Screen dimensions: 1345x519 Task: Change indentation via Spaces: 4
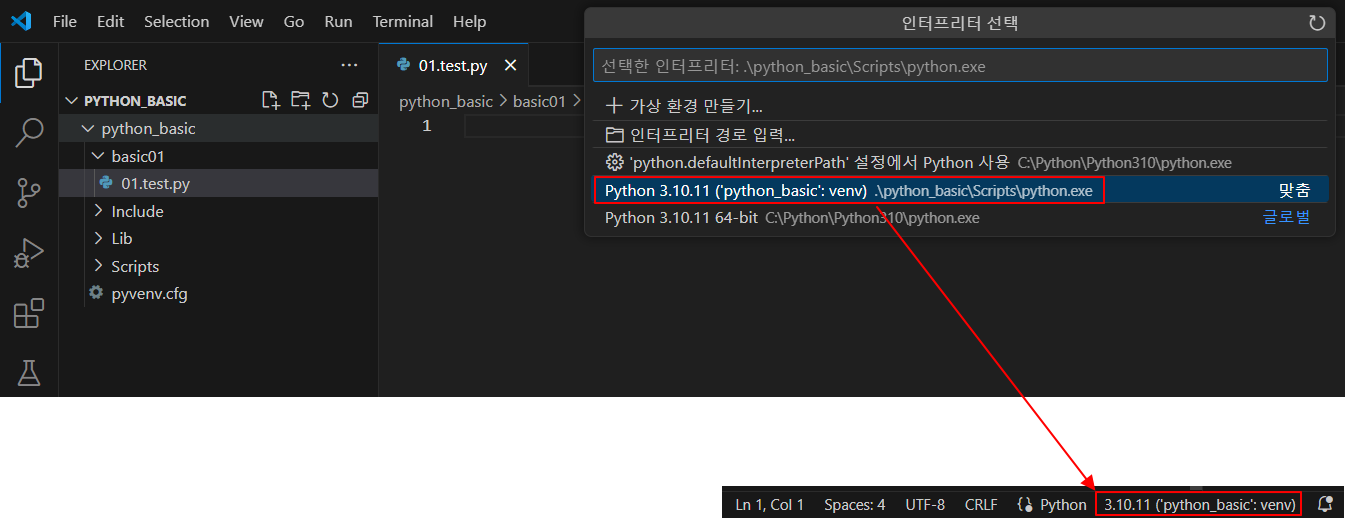tap(855, 505)
